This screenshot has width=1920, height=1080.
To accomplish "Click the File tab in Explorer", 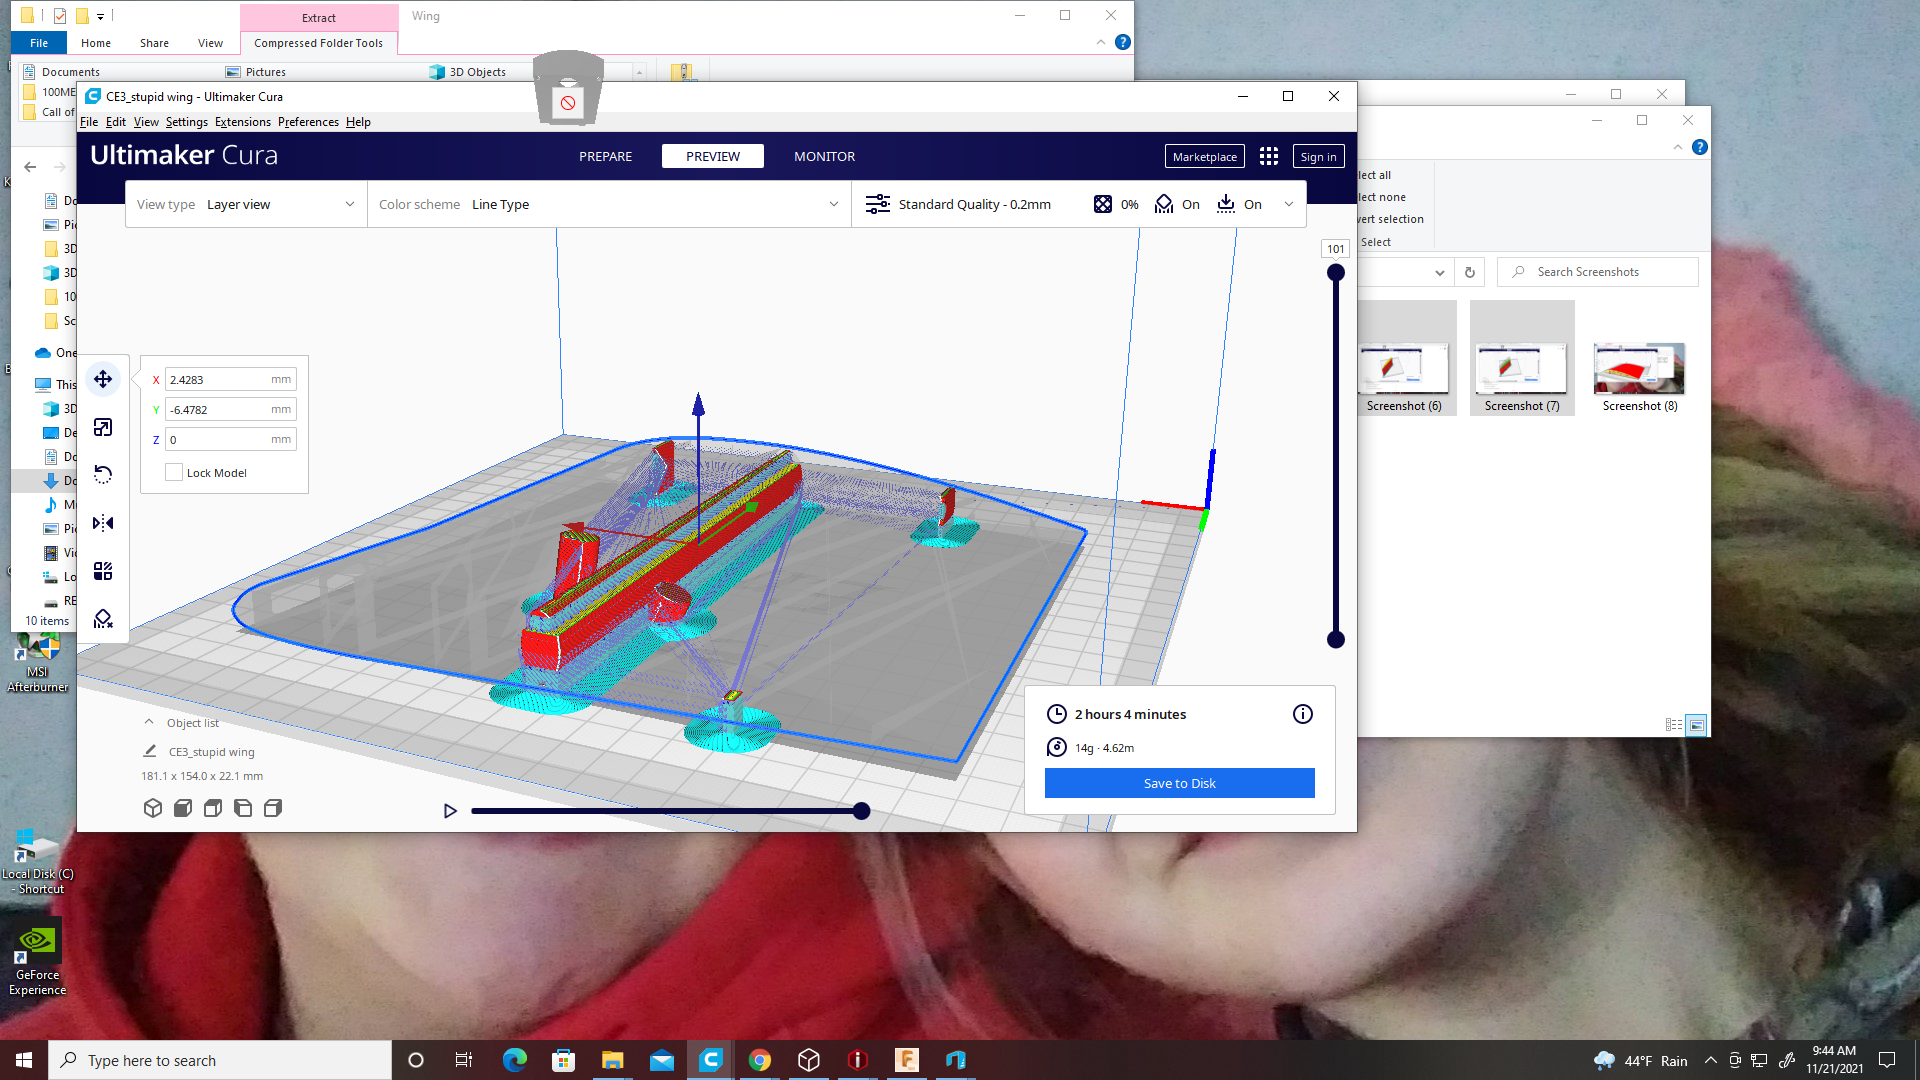I will point(39,43).
